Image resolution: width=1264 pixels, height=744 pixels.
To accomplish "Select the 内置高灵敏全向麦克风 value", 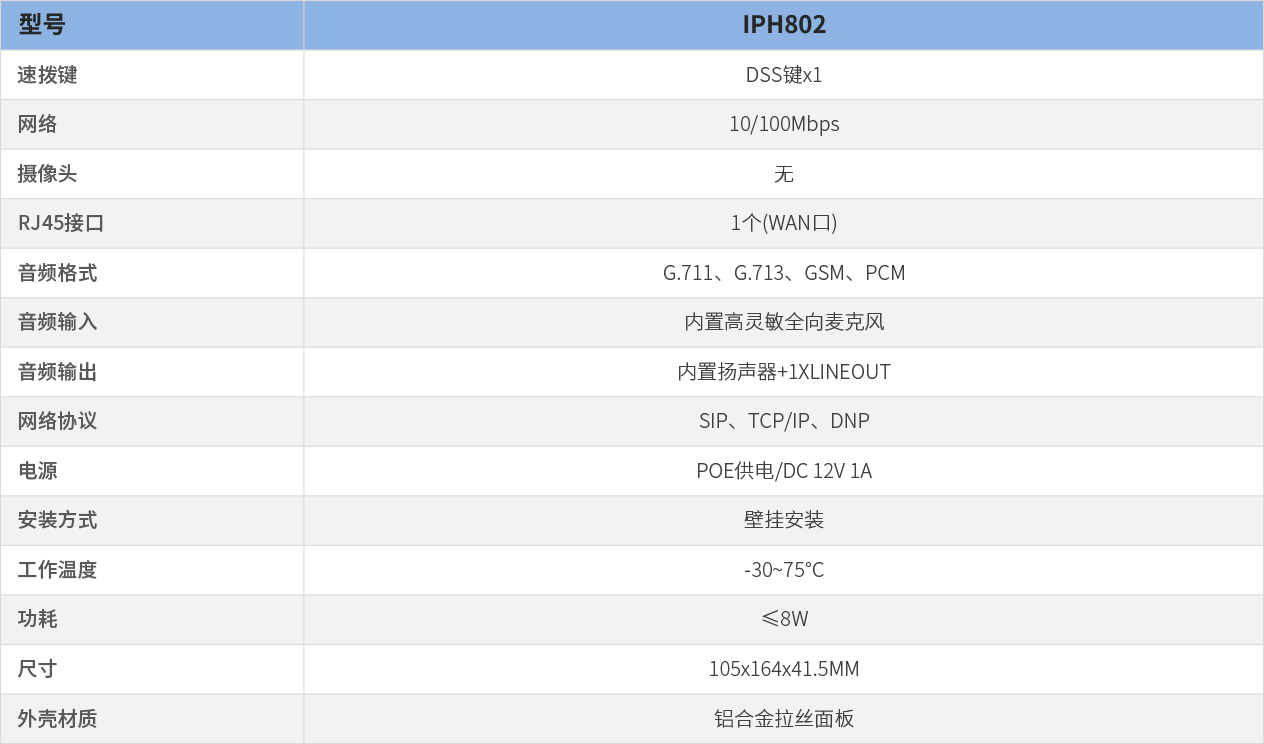I will pos(784,322).
